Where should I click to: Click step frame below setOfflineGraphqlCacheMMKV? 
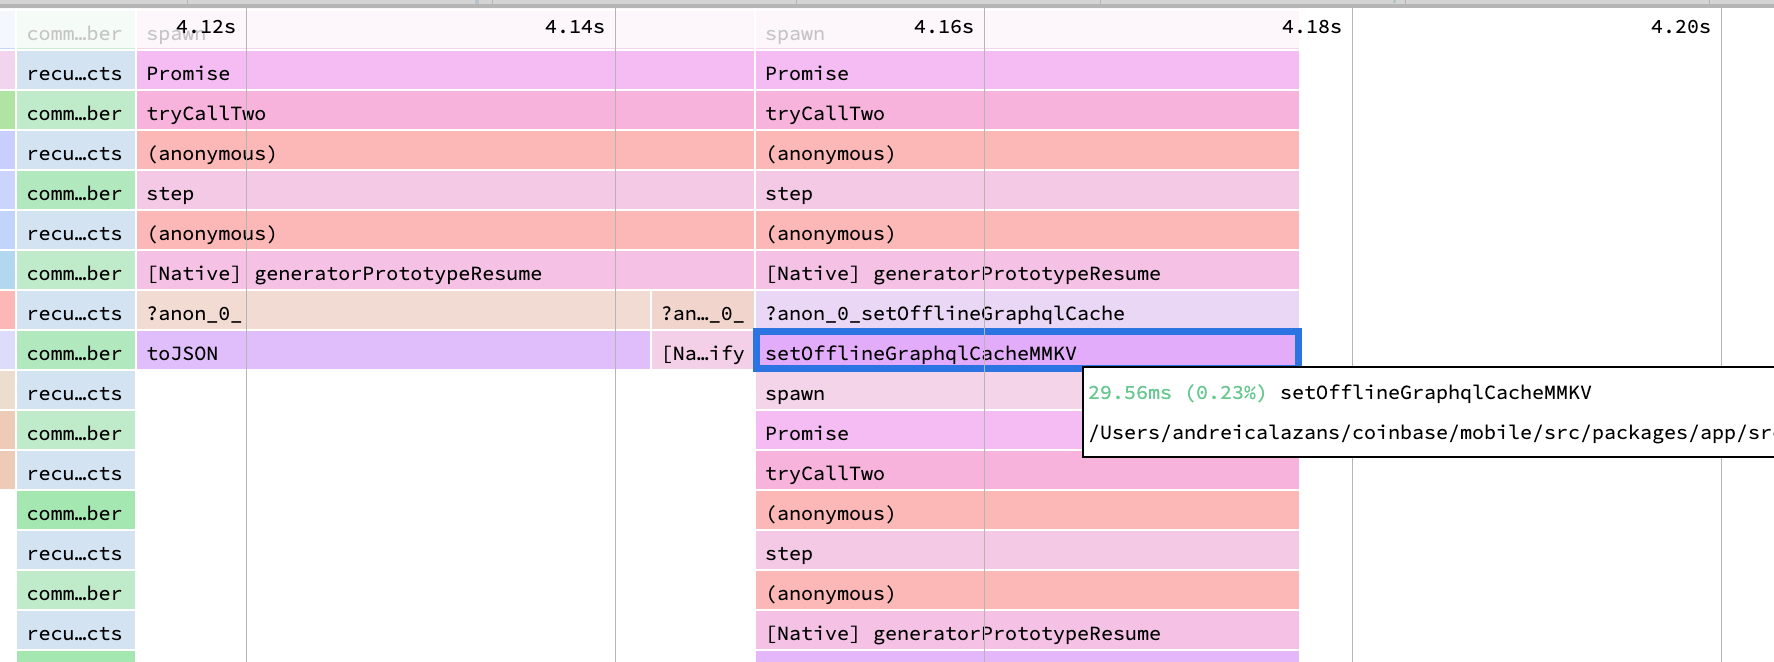pyautogui.click(x=1027, y=551)
